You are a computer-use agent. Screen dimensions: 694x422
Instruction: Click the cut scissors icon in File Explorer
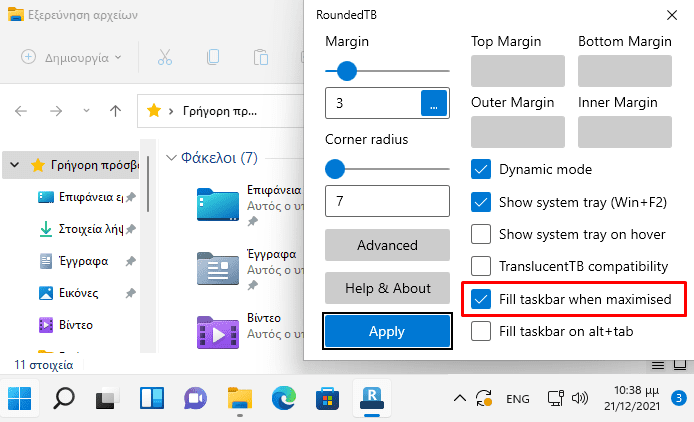click(x=165, y=58)
